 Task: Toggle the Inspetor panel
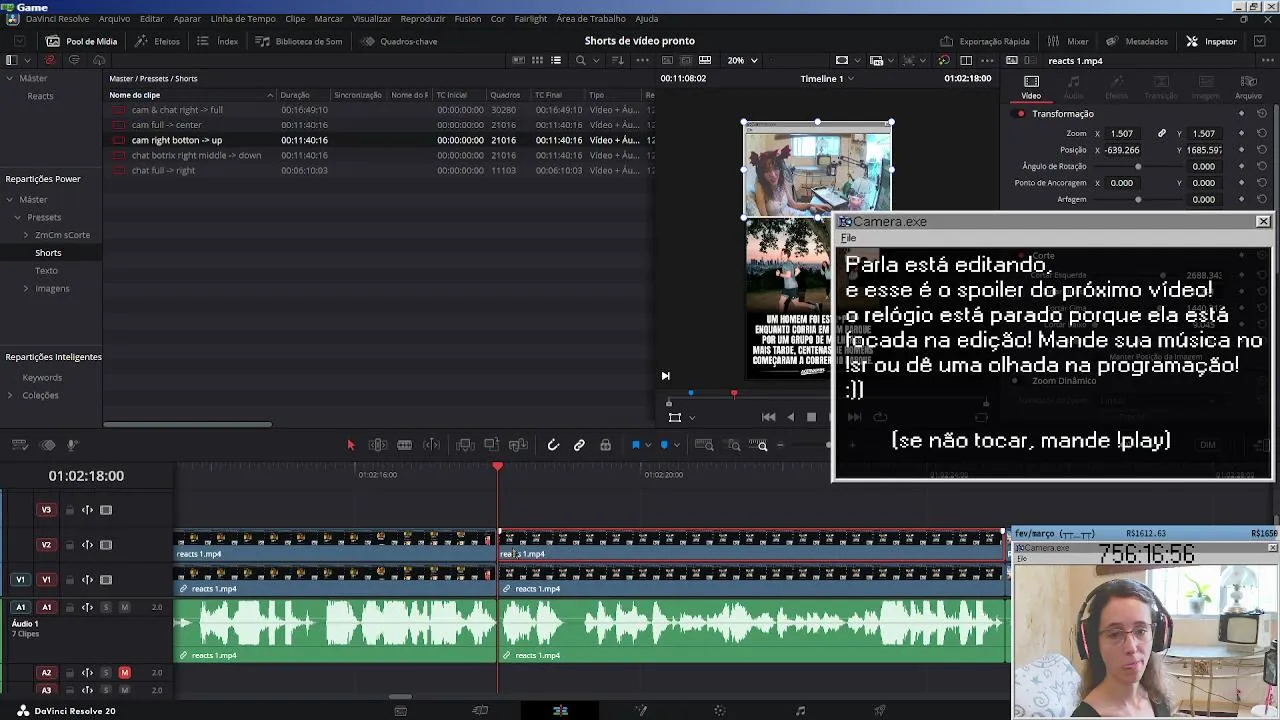click(x=1211, y=41)
